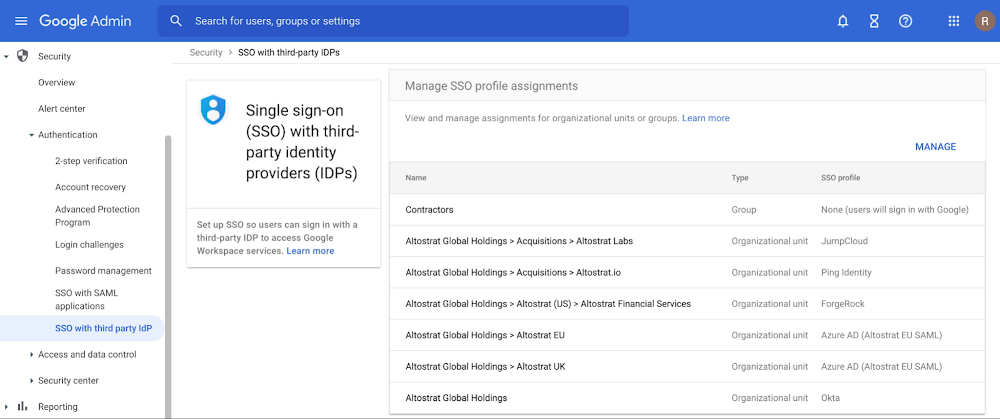Open 2-step verification settings
Viewport: 1000px width, 419px height.
tap(91, 161)
